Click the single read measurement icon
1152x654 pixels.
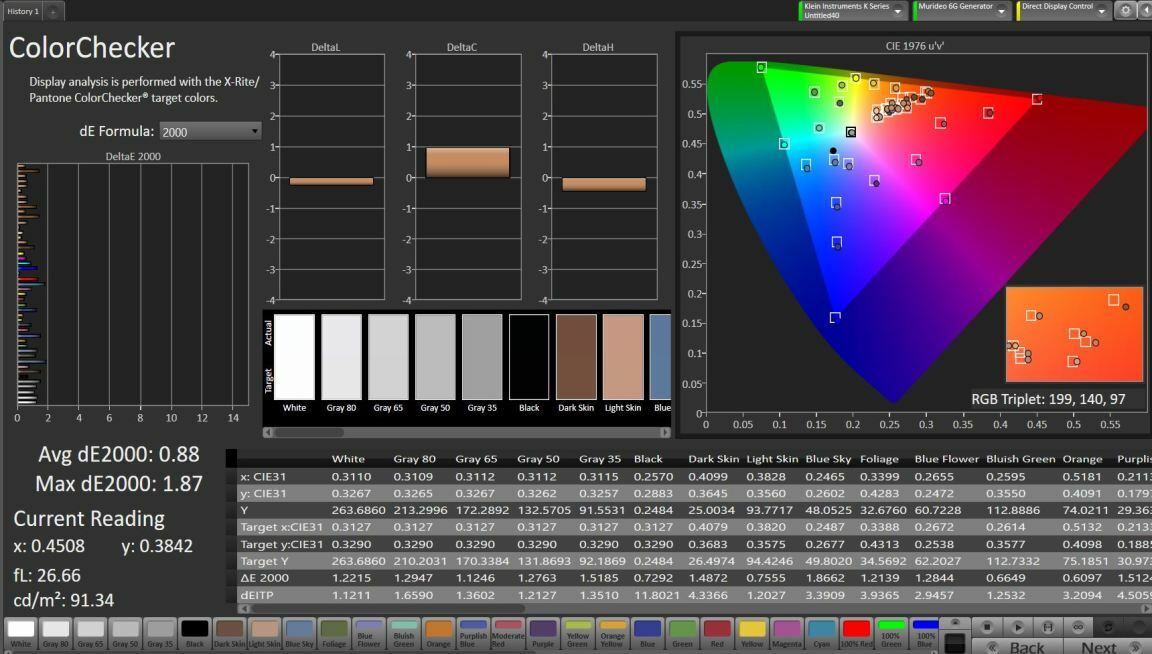(x=1048, y=626)
